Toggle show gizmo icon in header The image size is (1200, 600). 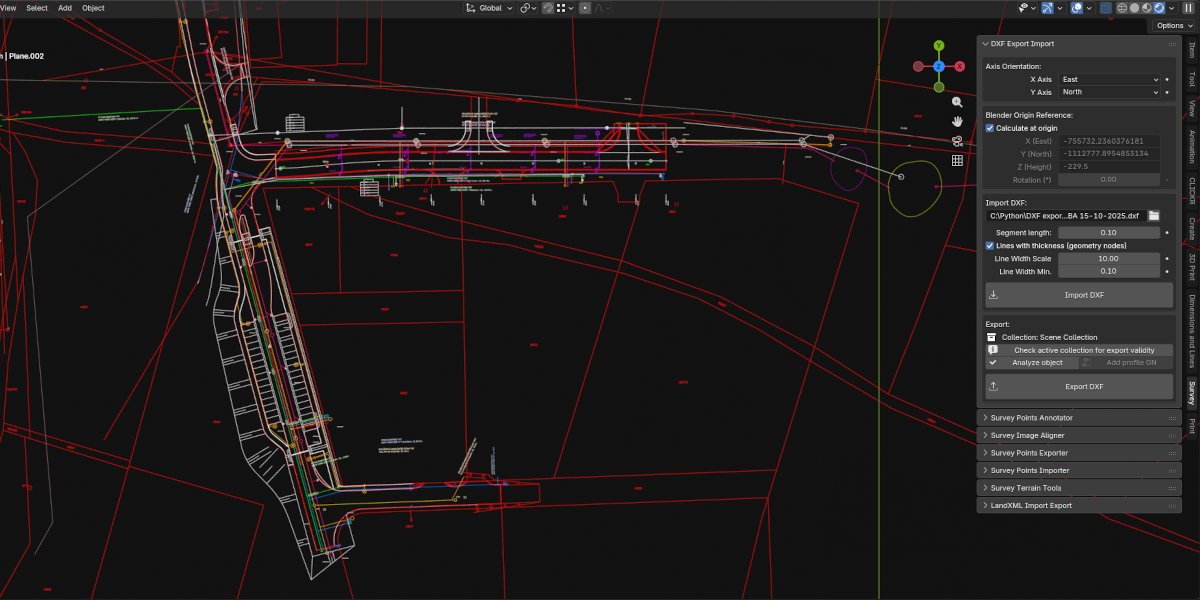click(1047, 8)
